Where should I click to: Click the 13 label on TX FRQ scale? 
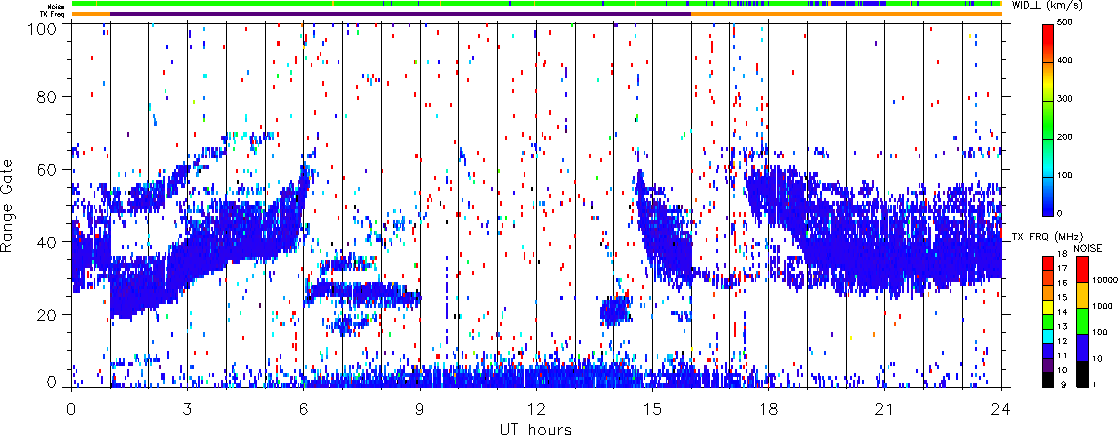coord(1062,327)
